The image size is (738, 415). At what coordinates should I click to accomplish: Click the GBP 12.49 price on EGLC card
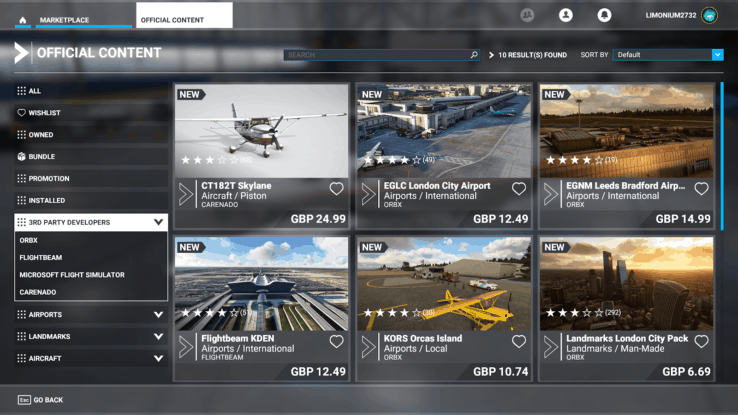click(500, 219)
